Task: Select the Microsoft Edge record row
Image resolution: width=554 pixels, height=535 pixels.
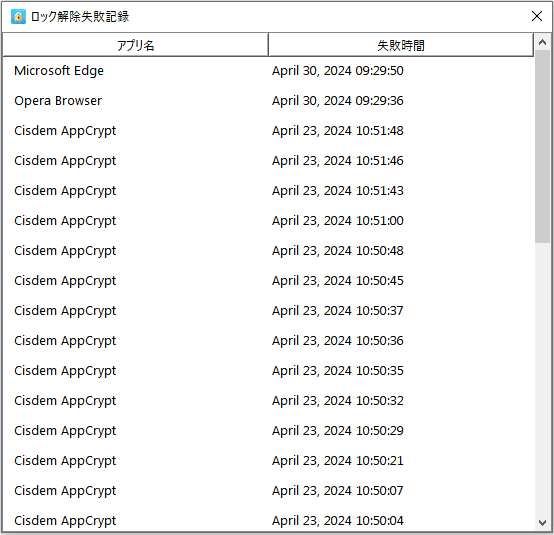Action: 268,71
